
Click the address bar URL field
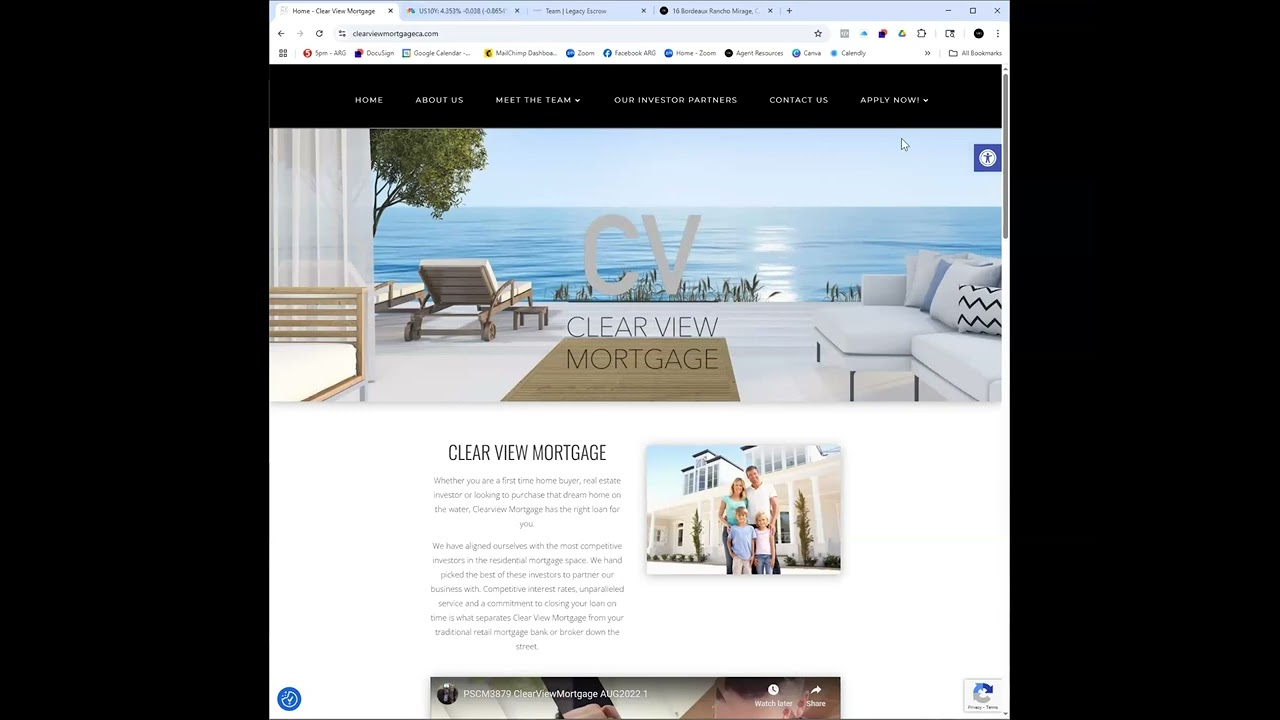[580, 33]
